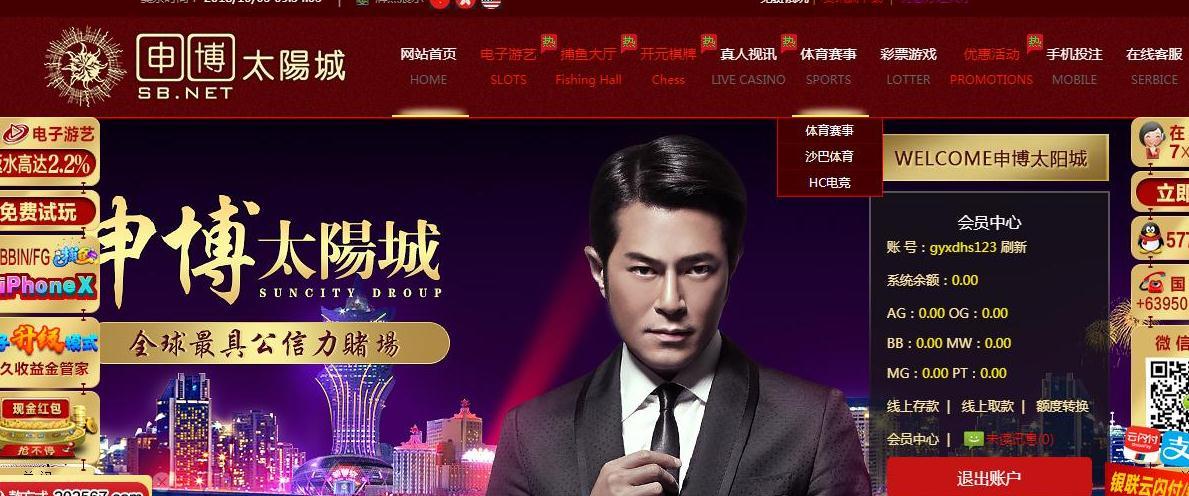Select 沙巴体育 from the sports dropdown
Screen dimensions: 1189x496
(x=830, y=156)
